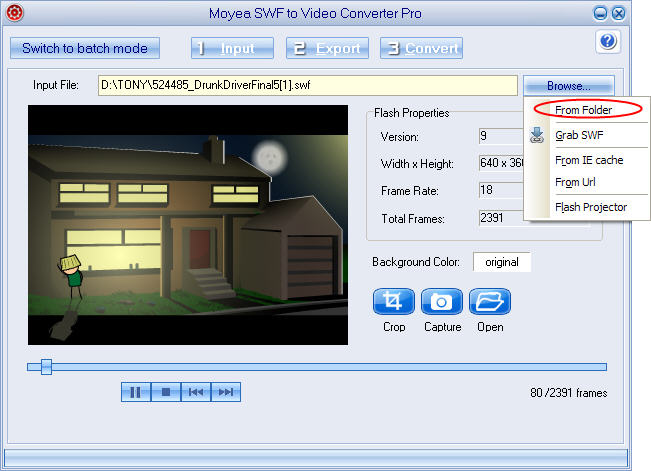The width and height of the screenshot is (651, 471).
Task: Pause the Flash preview playback
Action: pyautogui.click(x=136, y=392)
